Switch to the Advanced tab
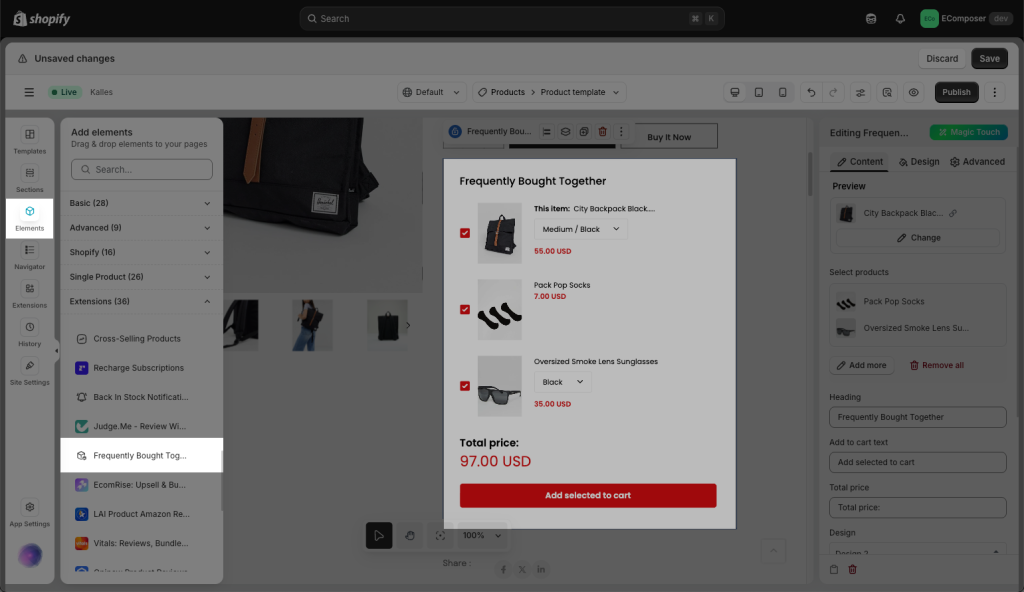 tap(977, 162)
